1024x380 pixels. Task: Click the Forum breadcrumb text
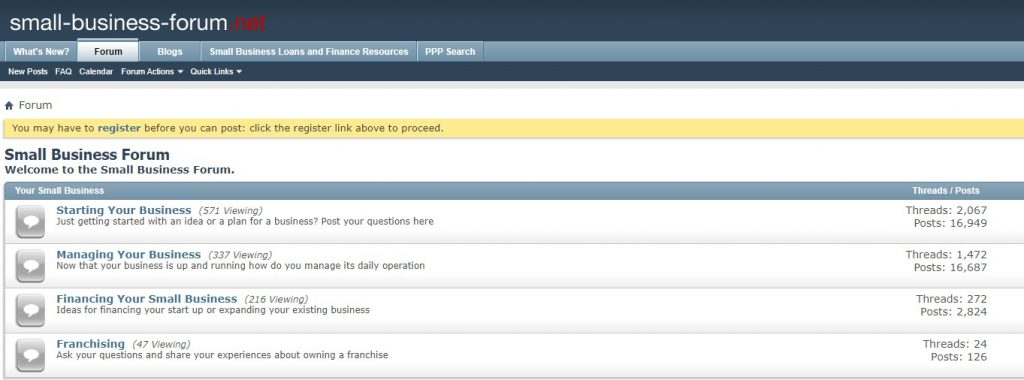click(35, 105)
